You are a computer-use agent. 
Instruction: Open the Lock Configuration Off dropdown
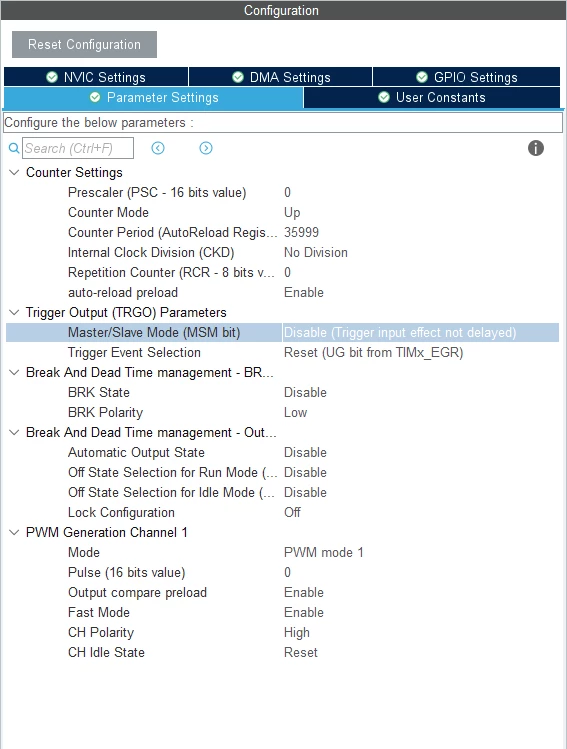[292, 512]
